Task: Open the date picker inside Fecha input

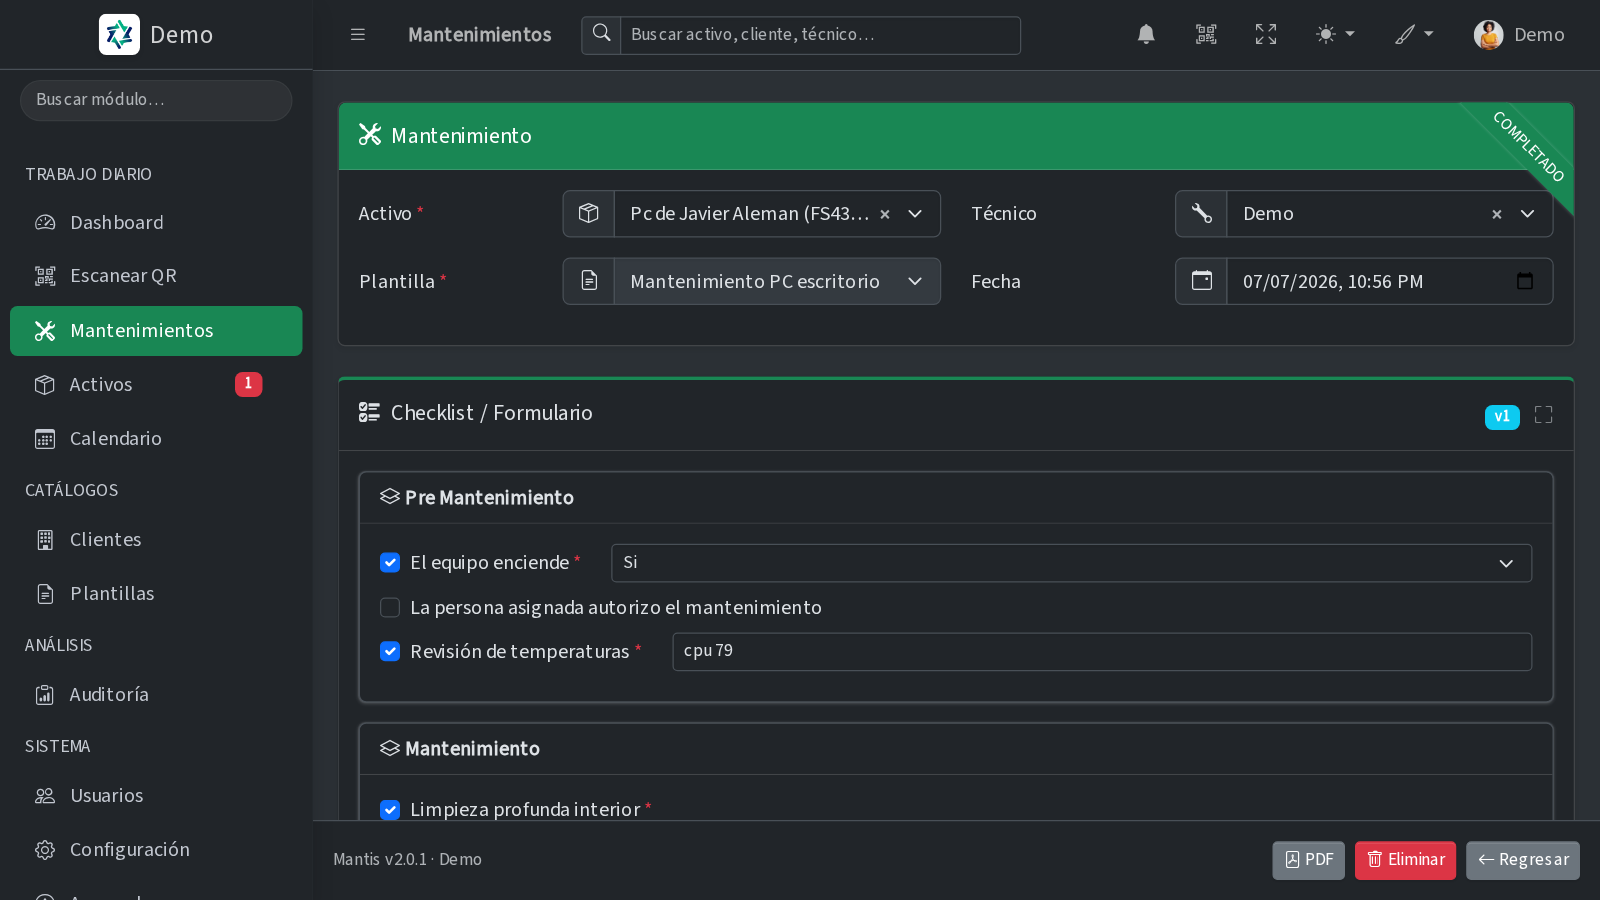Action: click(1524, 281)
